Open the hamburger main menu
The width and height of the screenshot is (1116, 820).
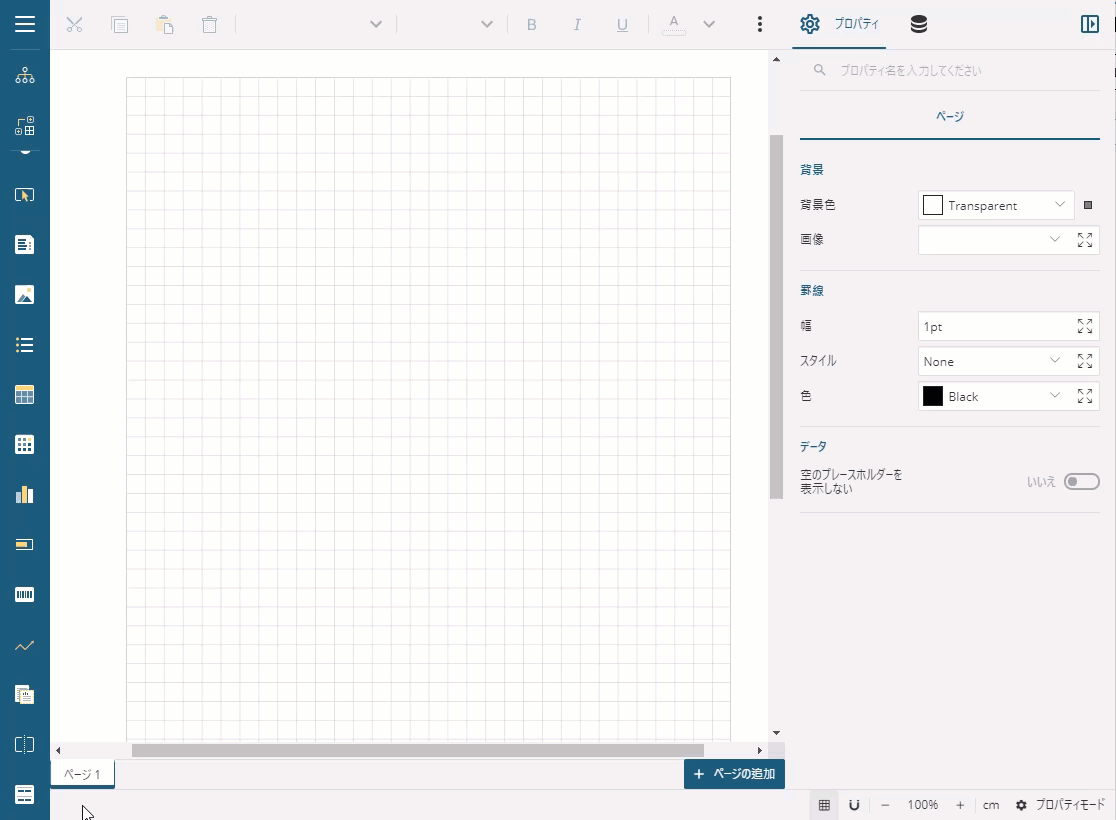[x=25, y=24]
